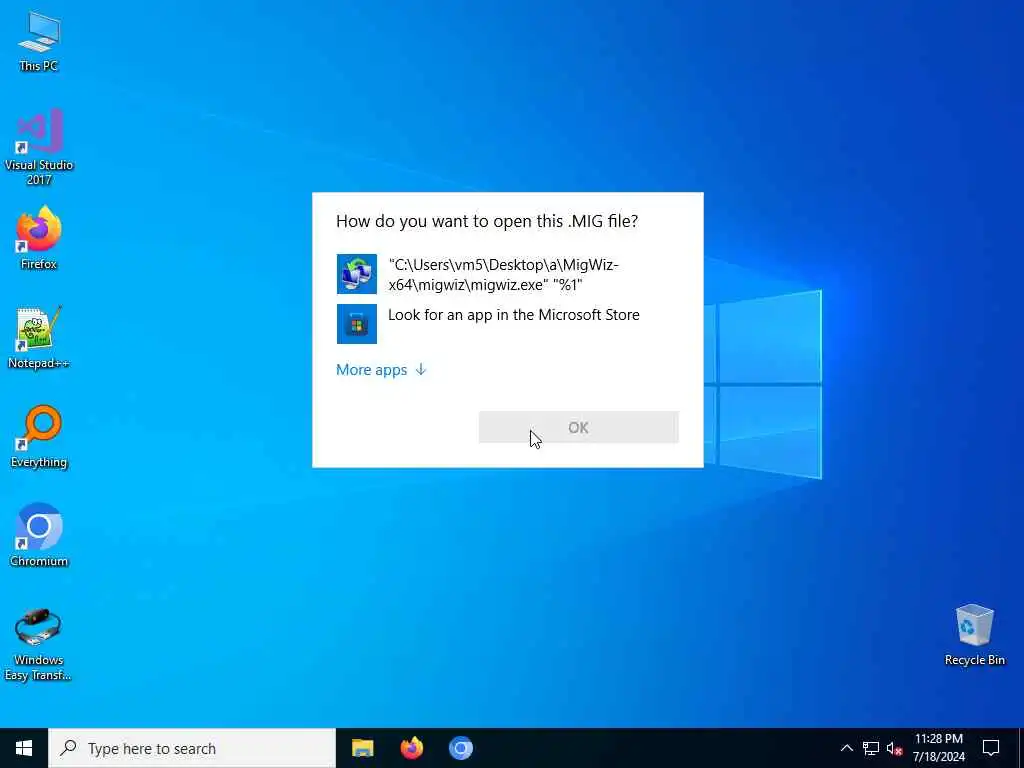Screen dimensions: 1024x768
Task: Choose the Microsoft Store icon in dialog
Action: pyautogui.click(x=357, y=324)
